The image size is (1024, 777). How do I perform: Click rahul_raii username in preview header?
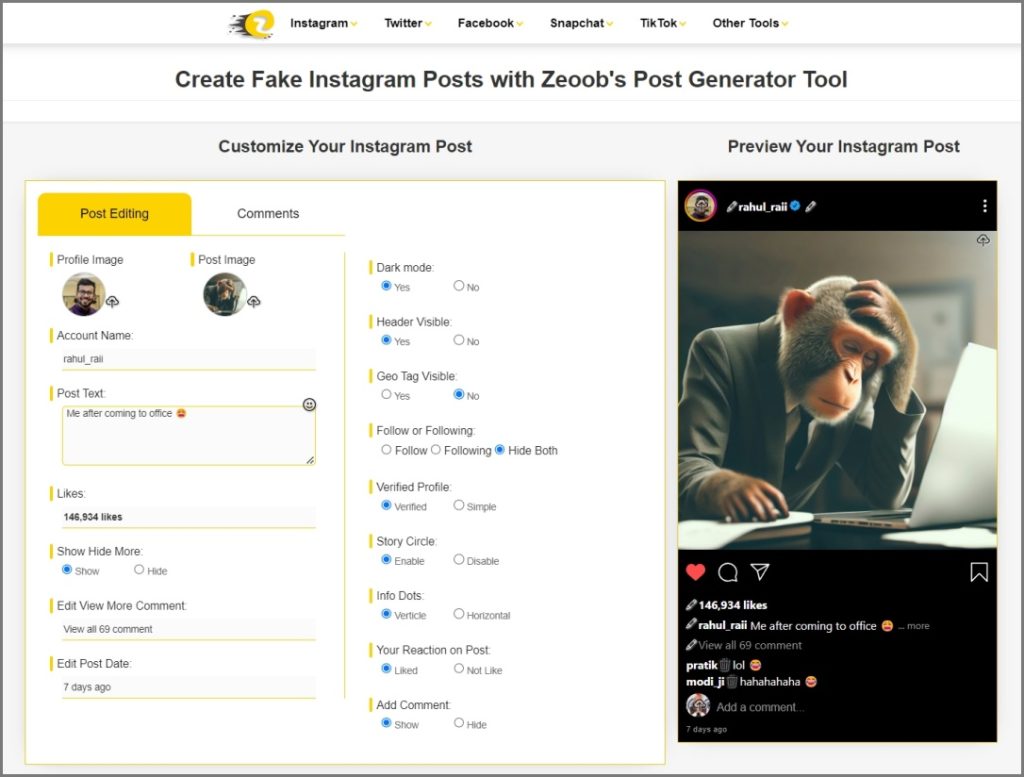pyautogui.click(x=763, y=207)
